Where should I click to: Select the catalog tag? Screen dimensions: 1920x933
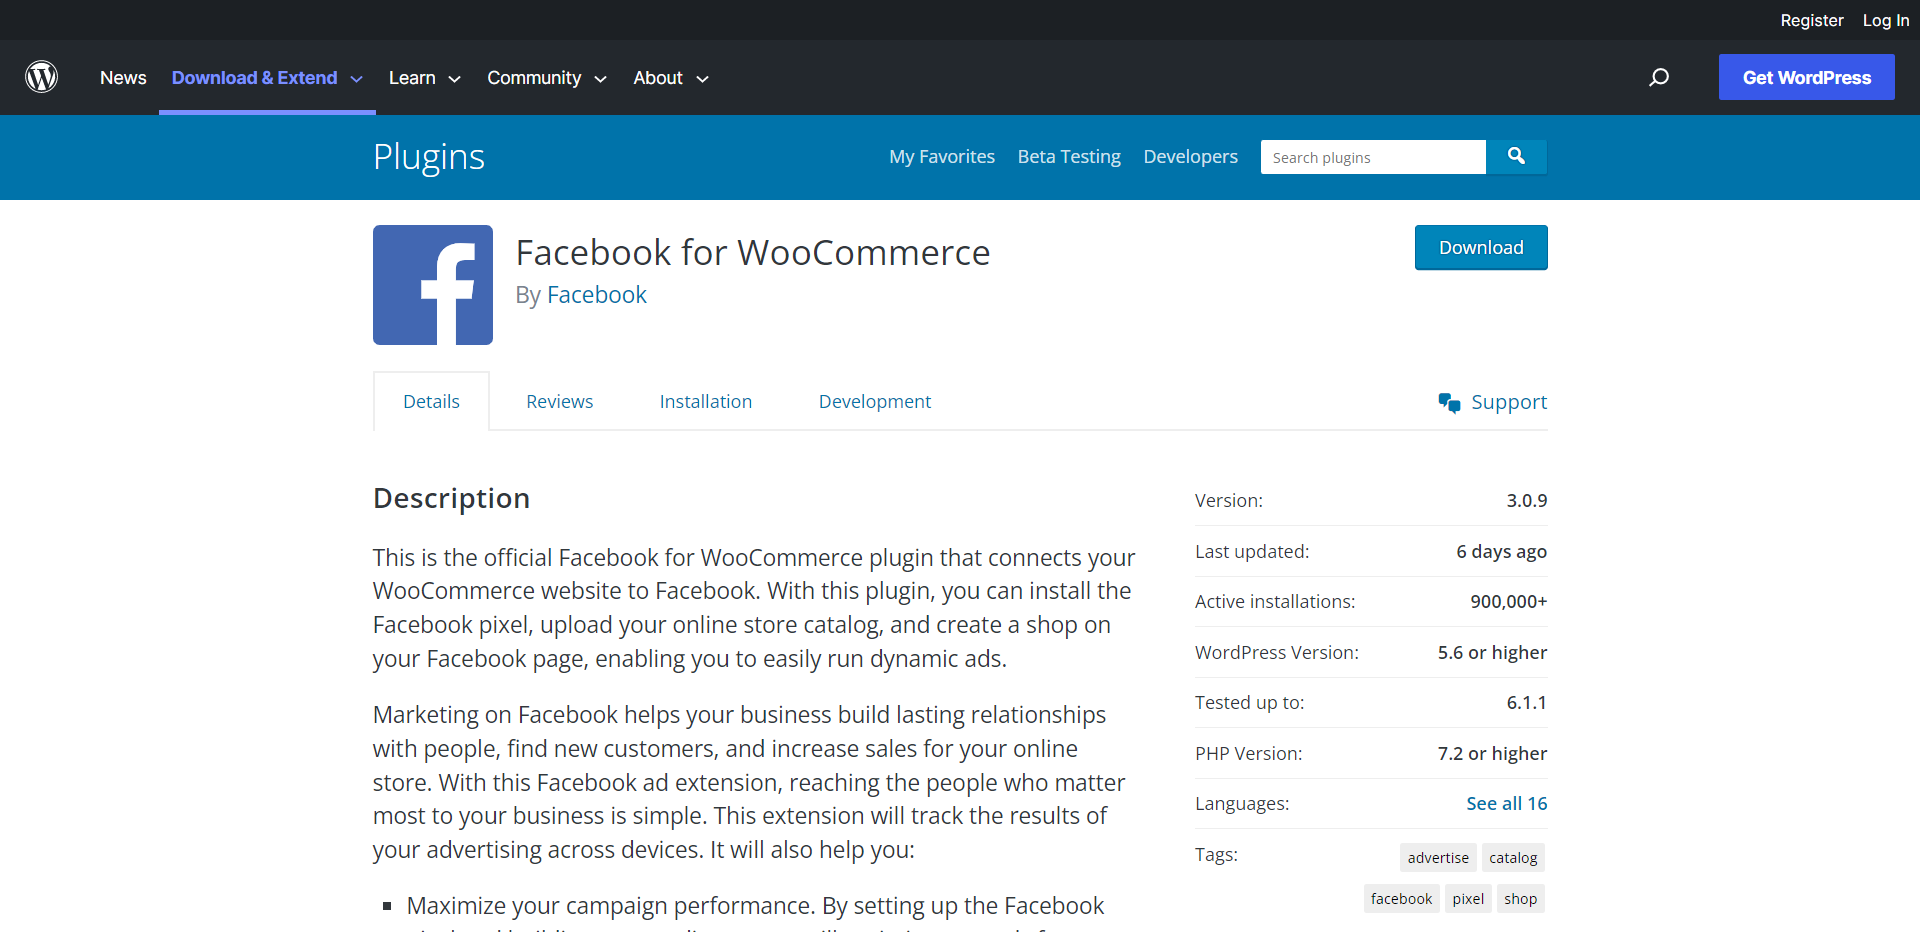1513,857
